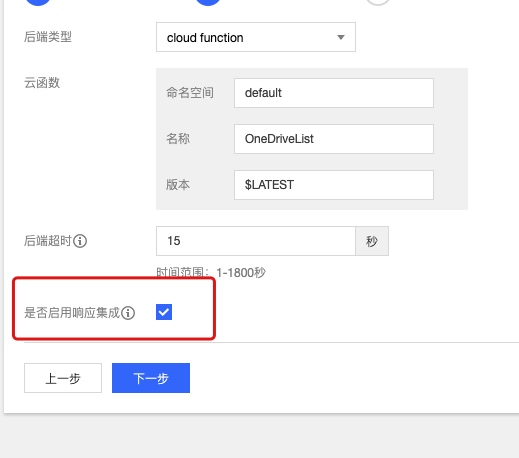Image resolution: width=519 pixels, height=458 pixels.
Task: Click info icon next to 是否启用响应集成
Action: point(128,313)
